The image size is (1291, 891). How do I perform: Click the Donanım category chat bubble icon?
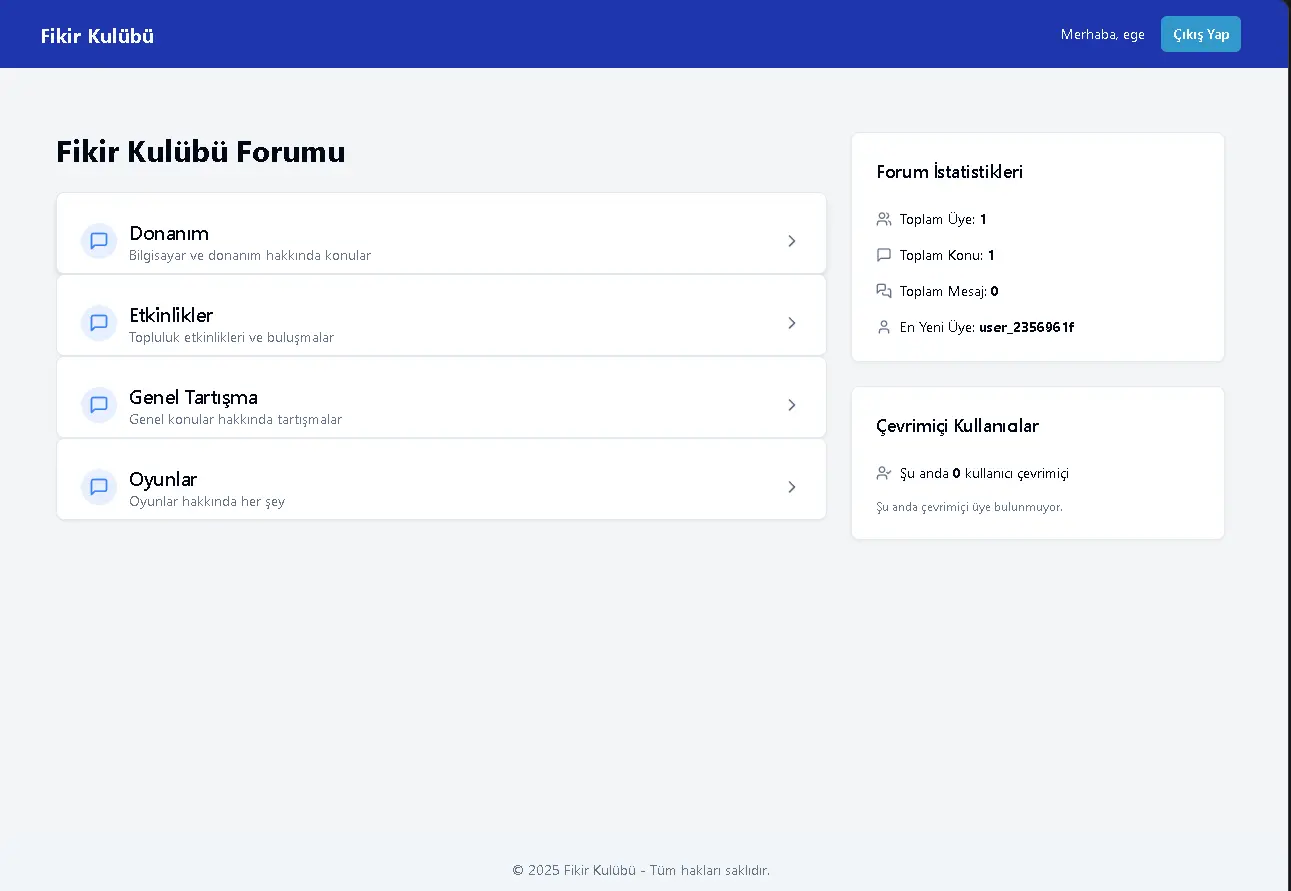[99, 241]
